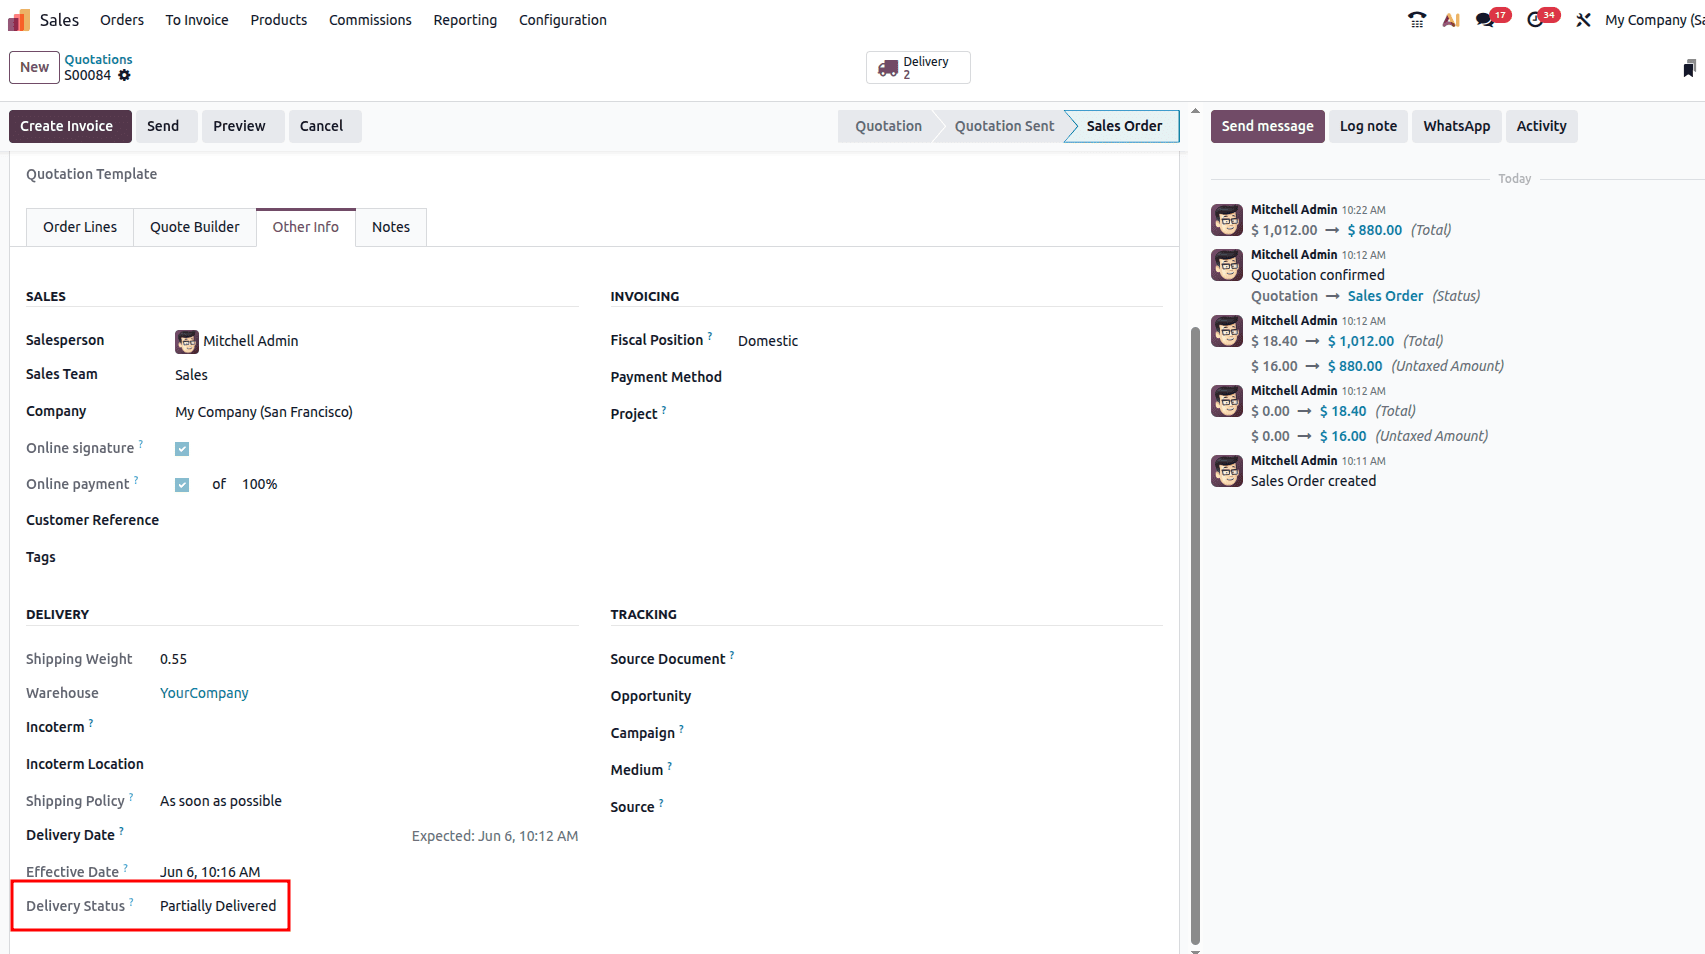Image resolution: width=1705 pixels, height=954 pixels.
Task: Click the Incoterm Location input field
Action: pos(369,764)
